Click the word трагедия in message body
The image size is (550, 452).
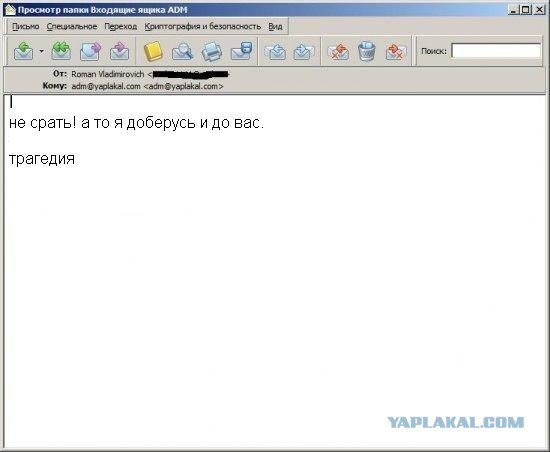click(x=42, y=159)
